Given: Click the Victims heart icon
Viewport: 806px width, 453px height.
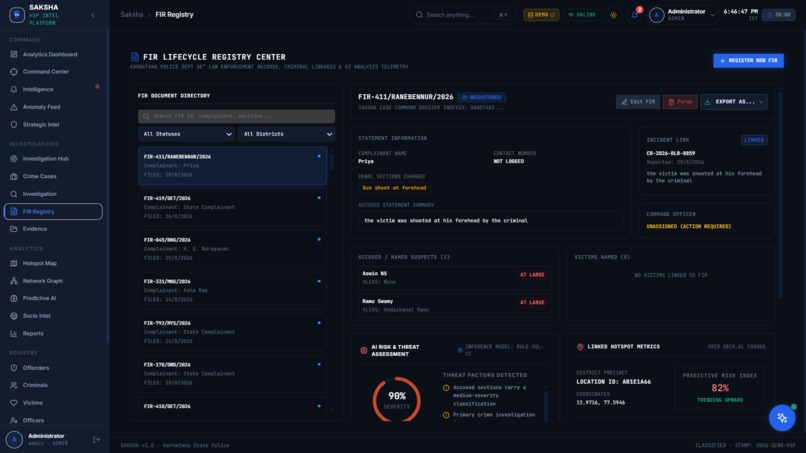Looking at the screenshot, I should pos(14,403).
